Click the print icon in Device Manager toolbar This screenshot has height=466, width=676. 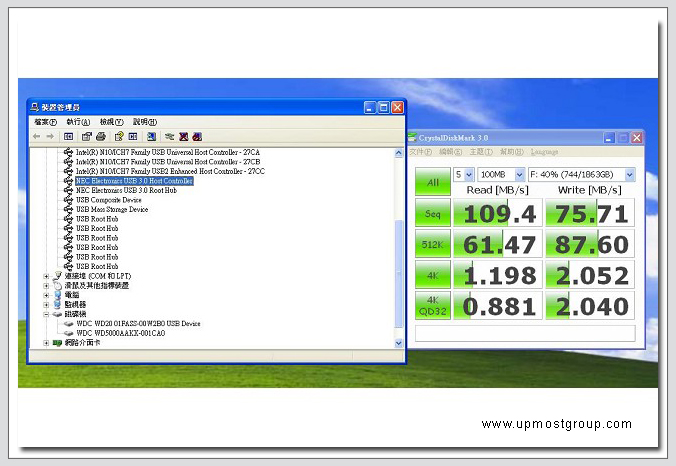tap(101, 136)
